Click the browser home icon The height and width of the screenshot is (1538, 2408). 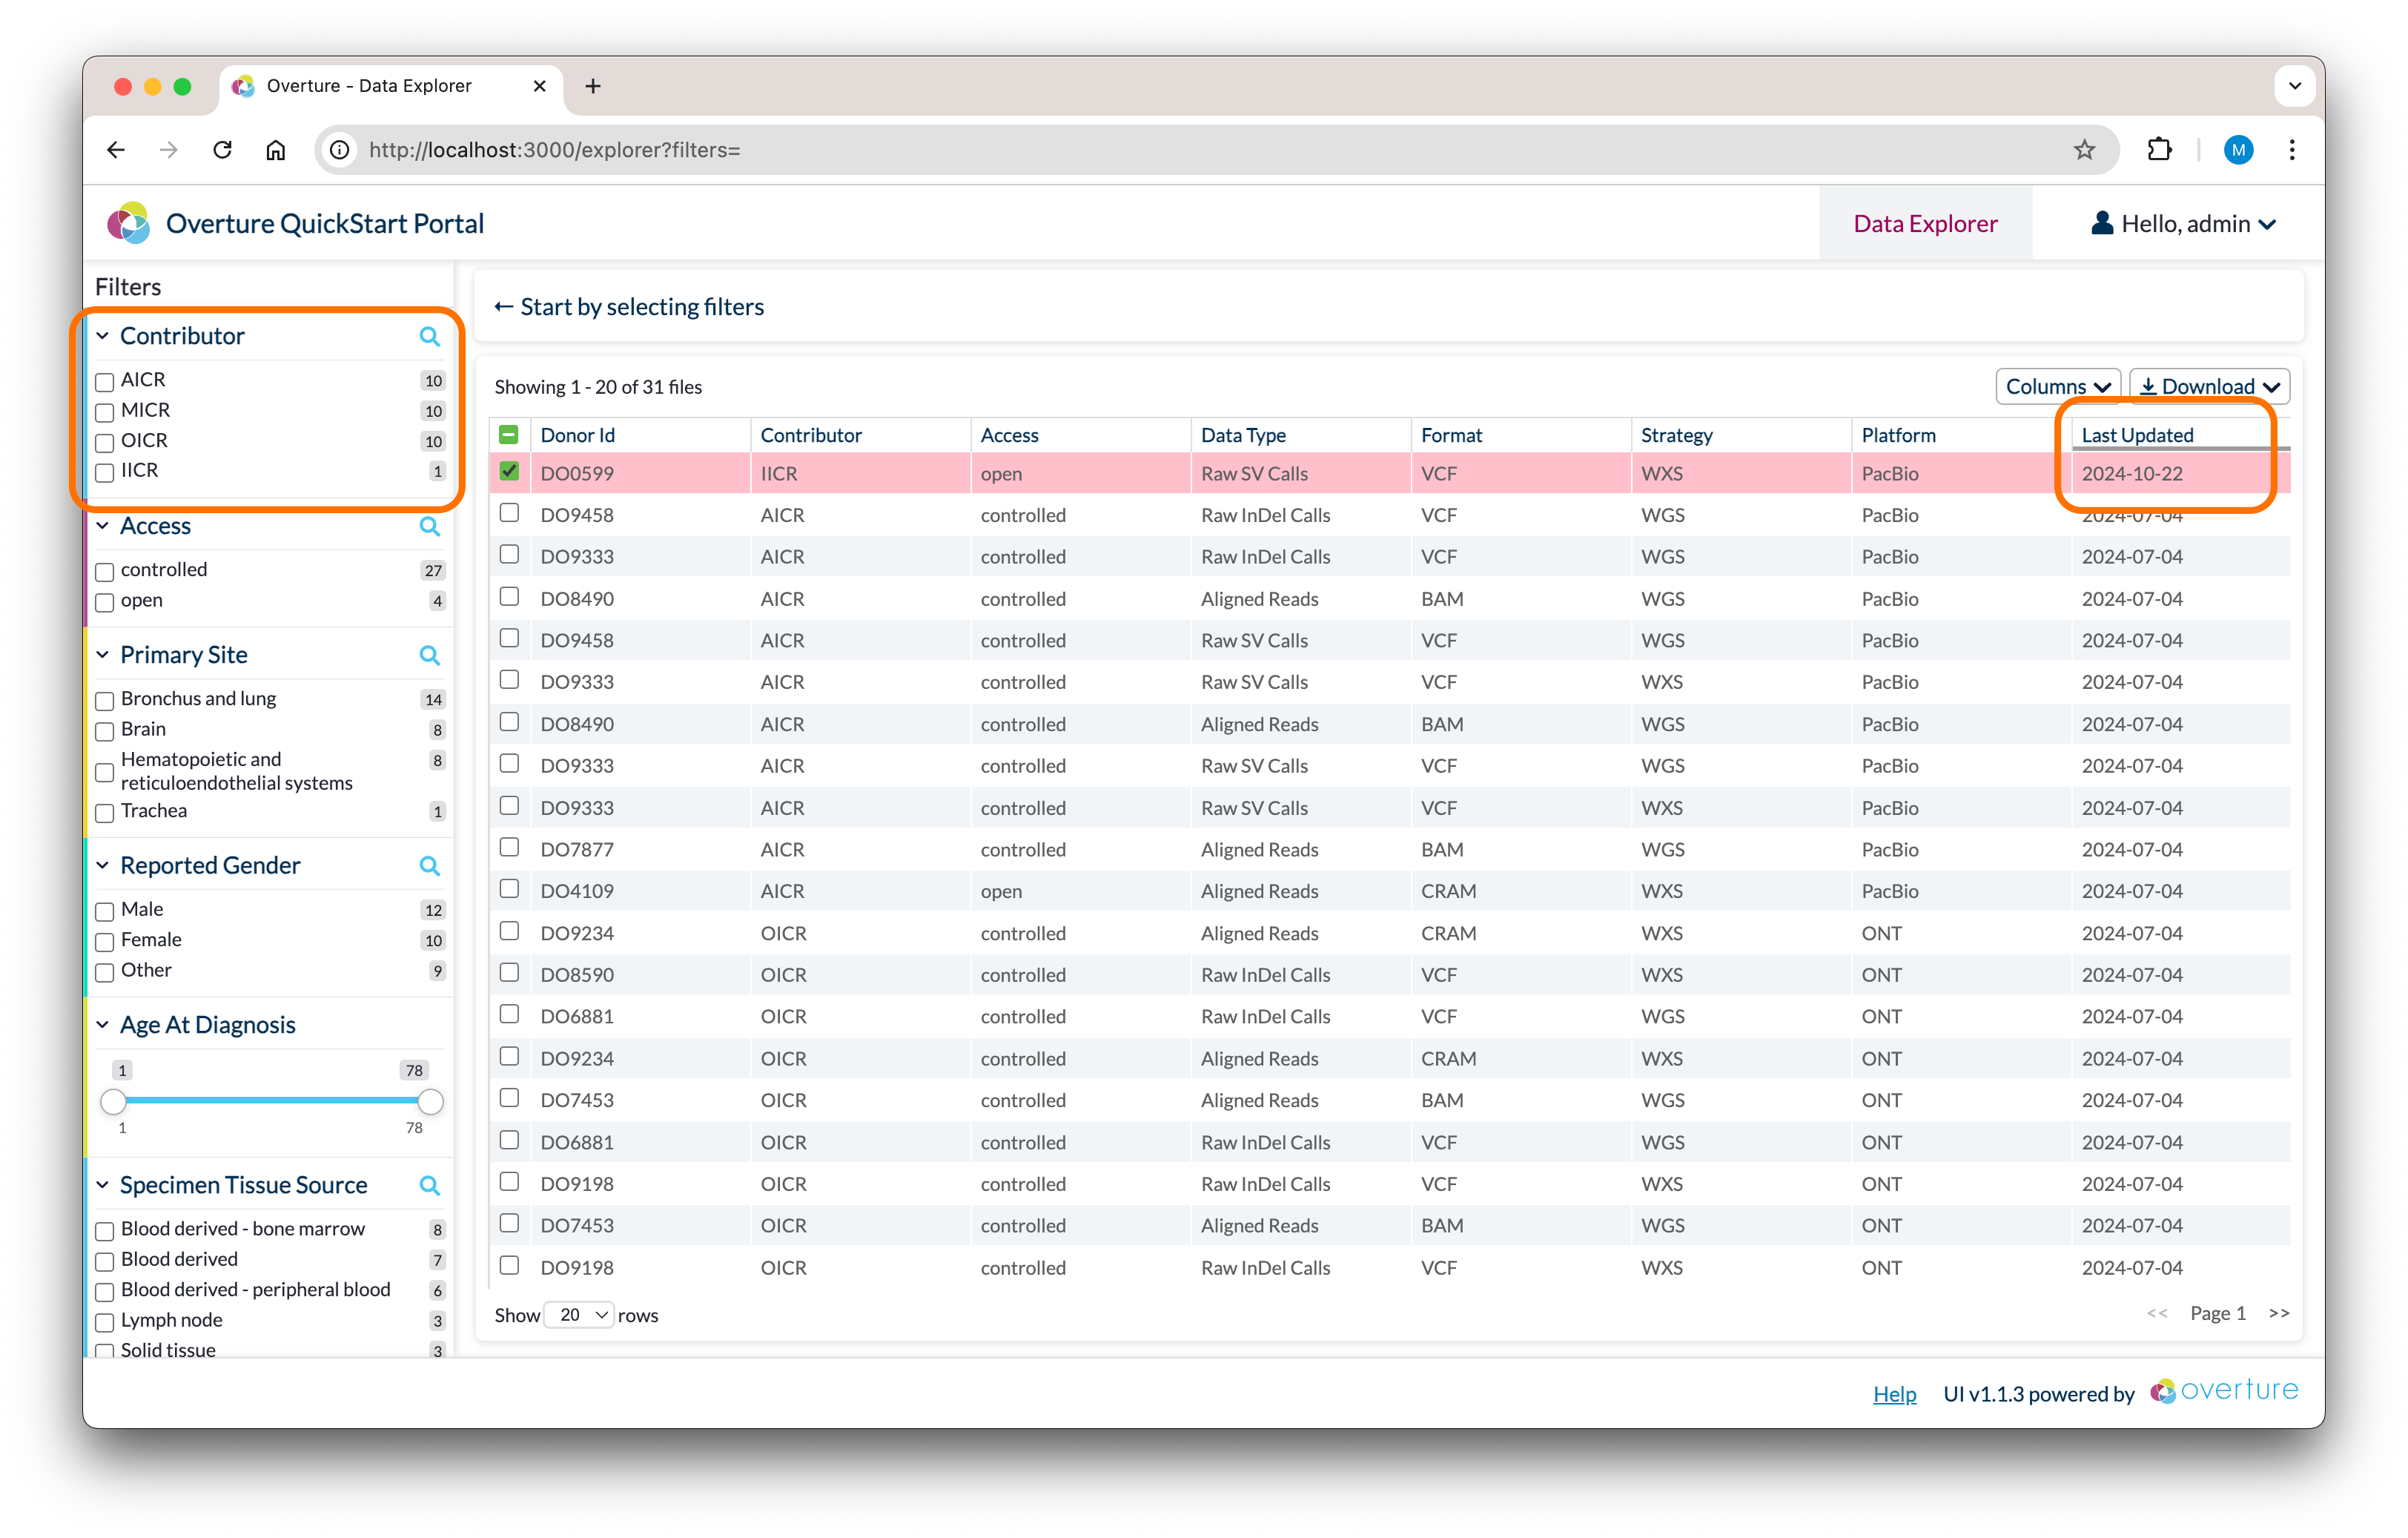click(x=275, y=150)
